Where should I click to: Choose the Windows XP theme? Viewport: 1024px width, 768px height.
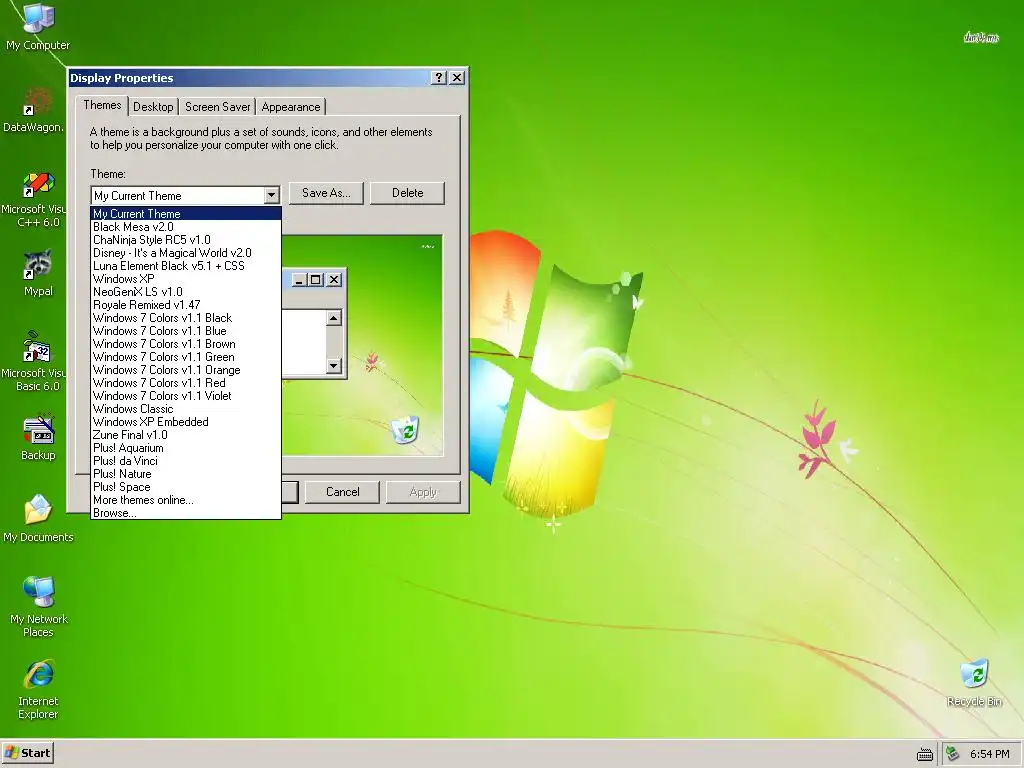click(x=186, y=279)
